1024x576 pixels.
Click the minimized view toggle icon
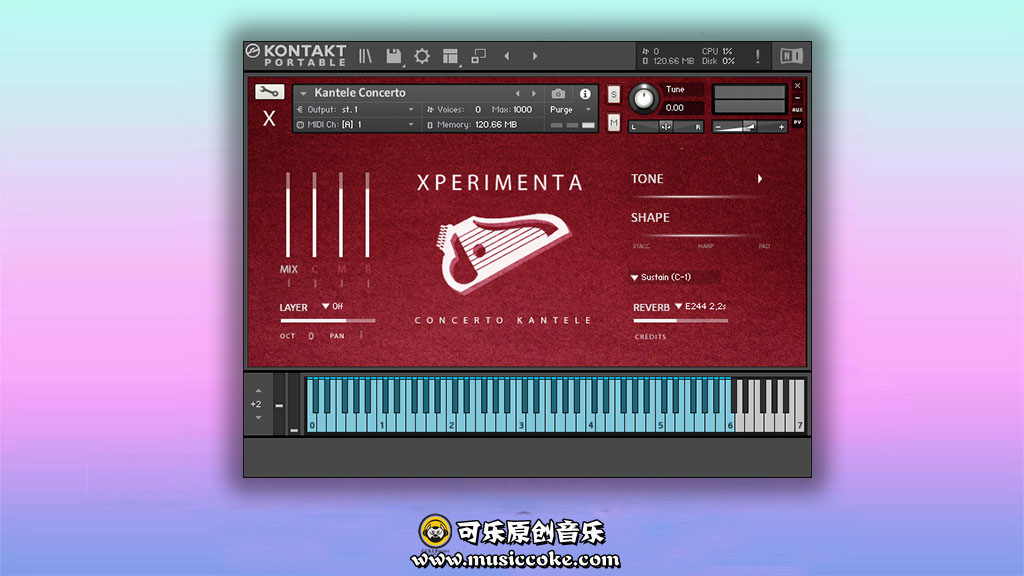pyautogui.click(x=479, y=56)
